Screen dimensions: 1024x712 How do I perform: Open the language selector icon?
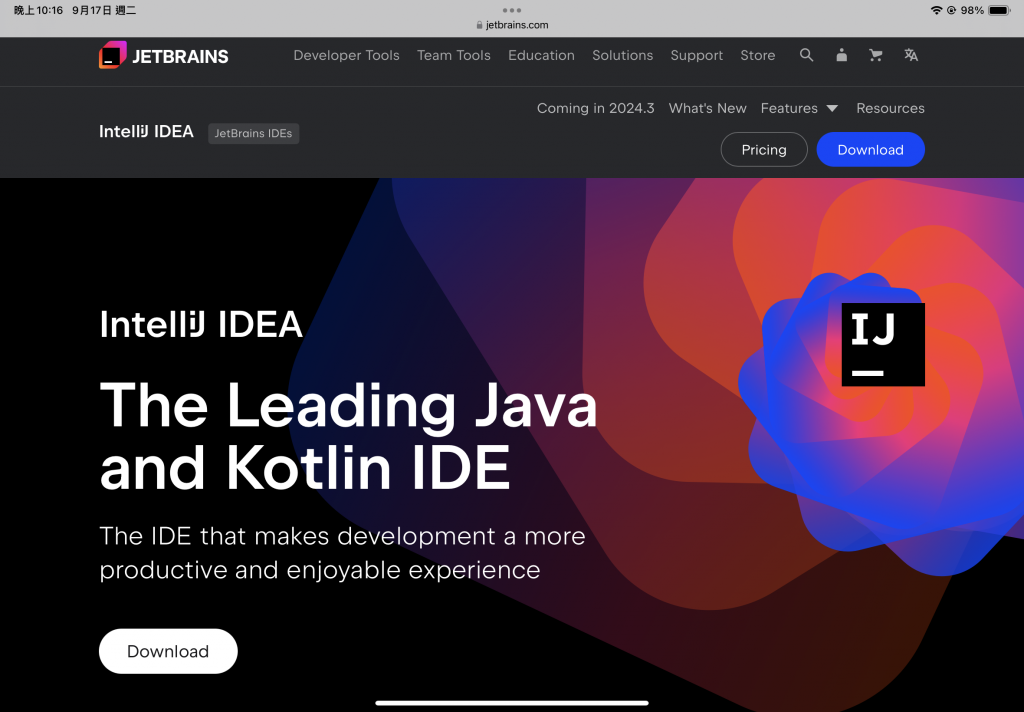[911, 56]
